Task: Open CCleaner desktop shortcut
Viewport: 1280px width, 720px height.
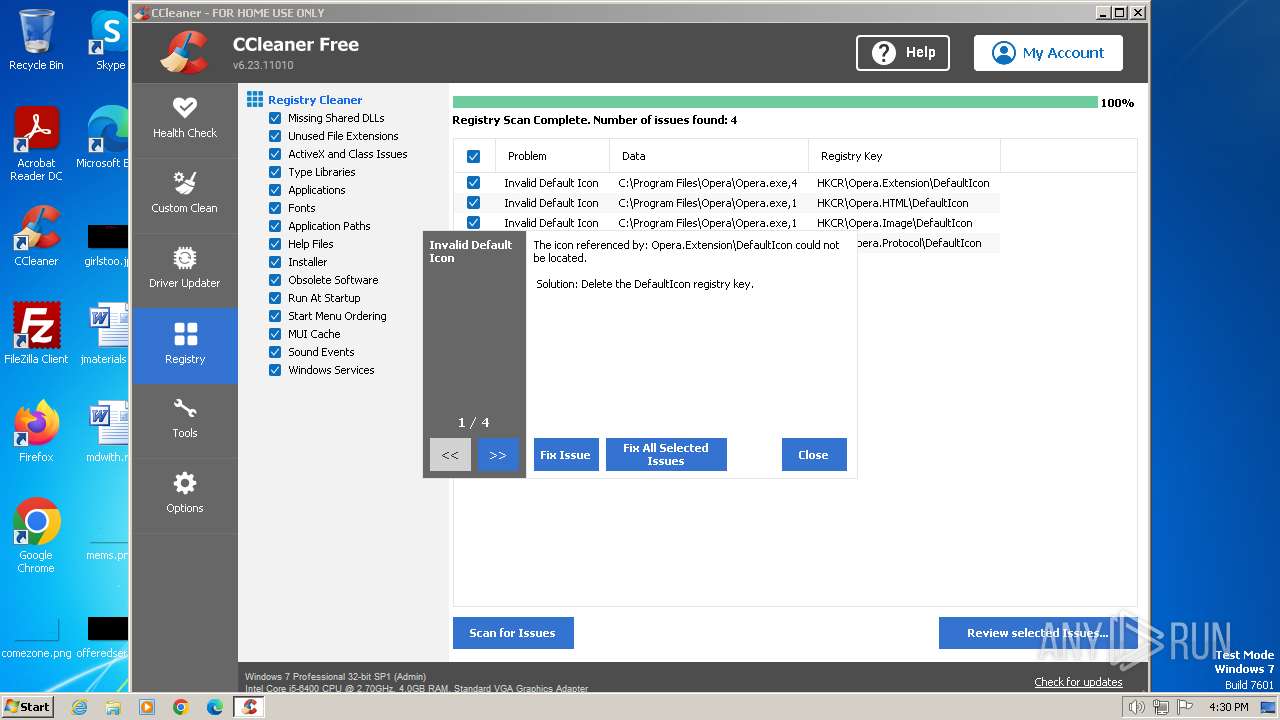Action: pyautogui.click(x=36, y=236)
